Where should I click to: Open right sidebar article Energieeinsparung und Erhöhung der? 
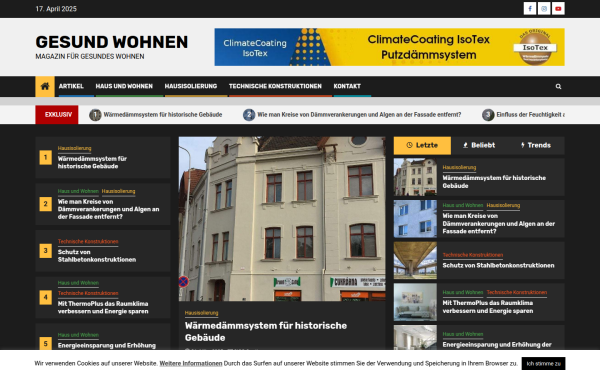pos(497,345)
